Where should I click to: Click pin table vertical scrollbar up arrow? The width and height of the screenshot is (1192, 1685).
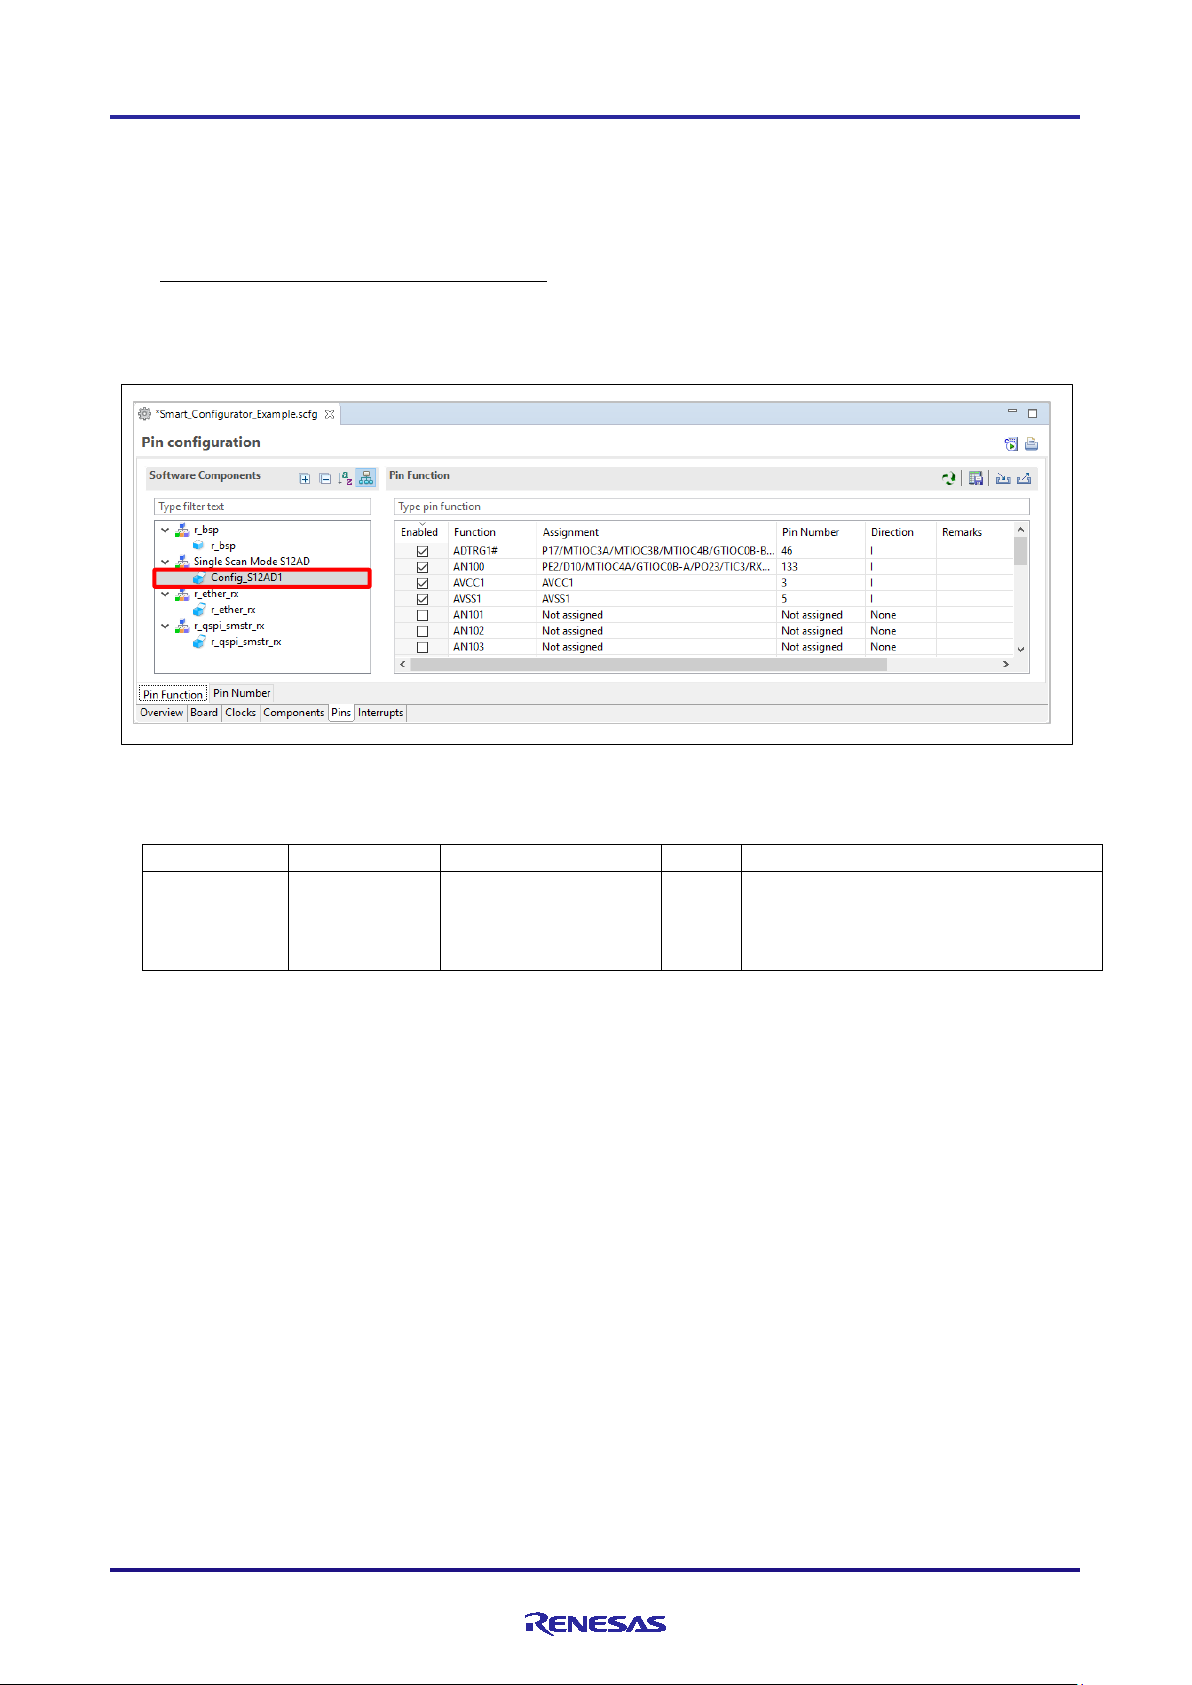1020,530
